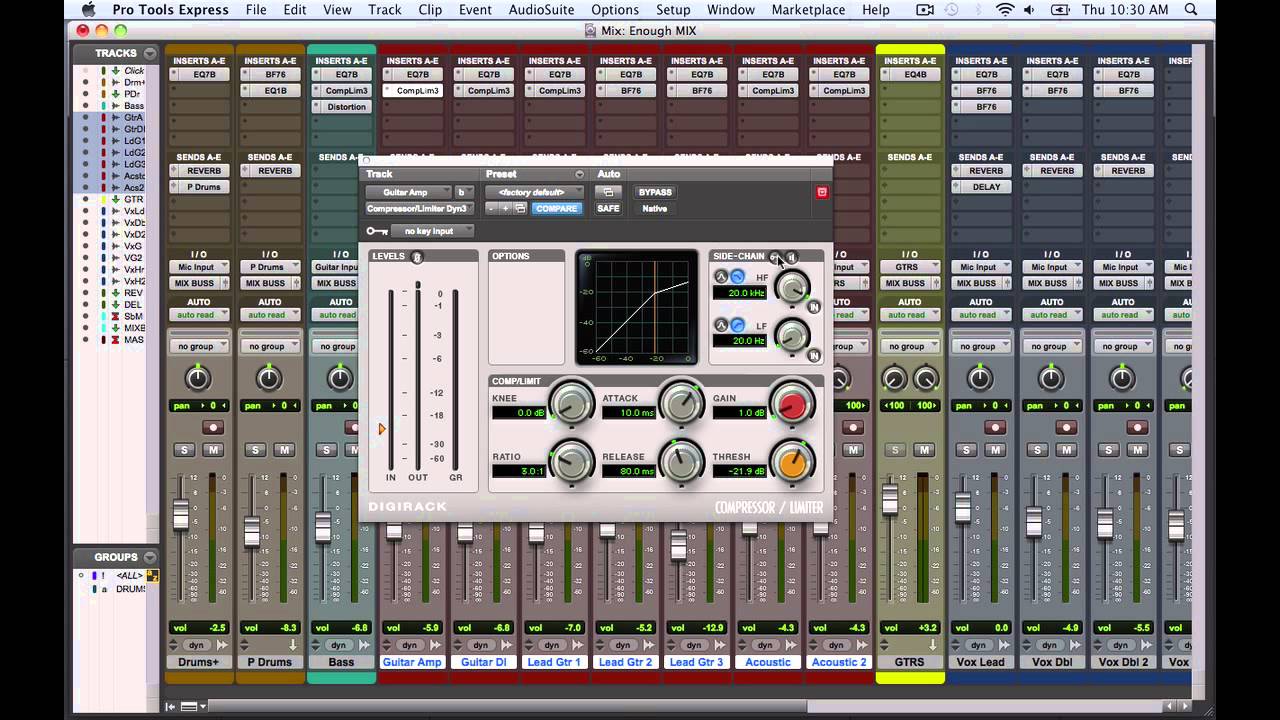
Task: Open the Groups list dropdown menu
Action: tap(150, 557)
